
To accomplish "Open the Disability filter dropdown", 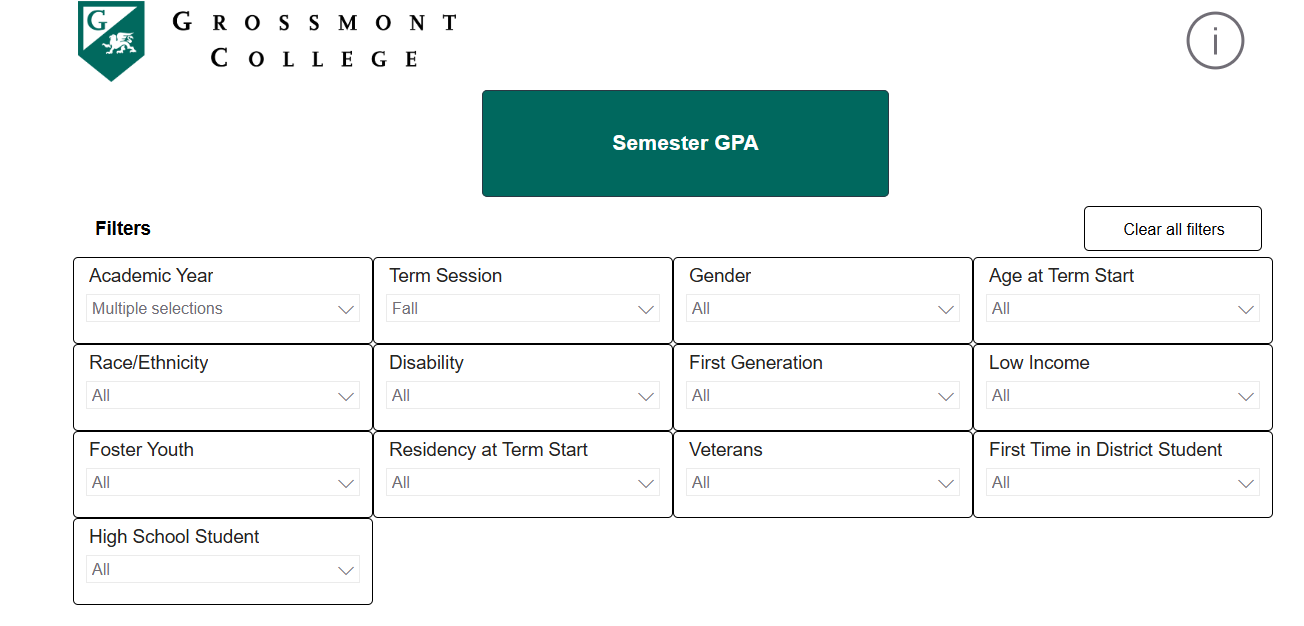I will point(522,395).
